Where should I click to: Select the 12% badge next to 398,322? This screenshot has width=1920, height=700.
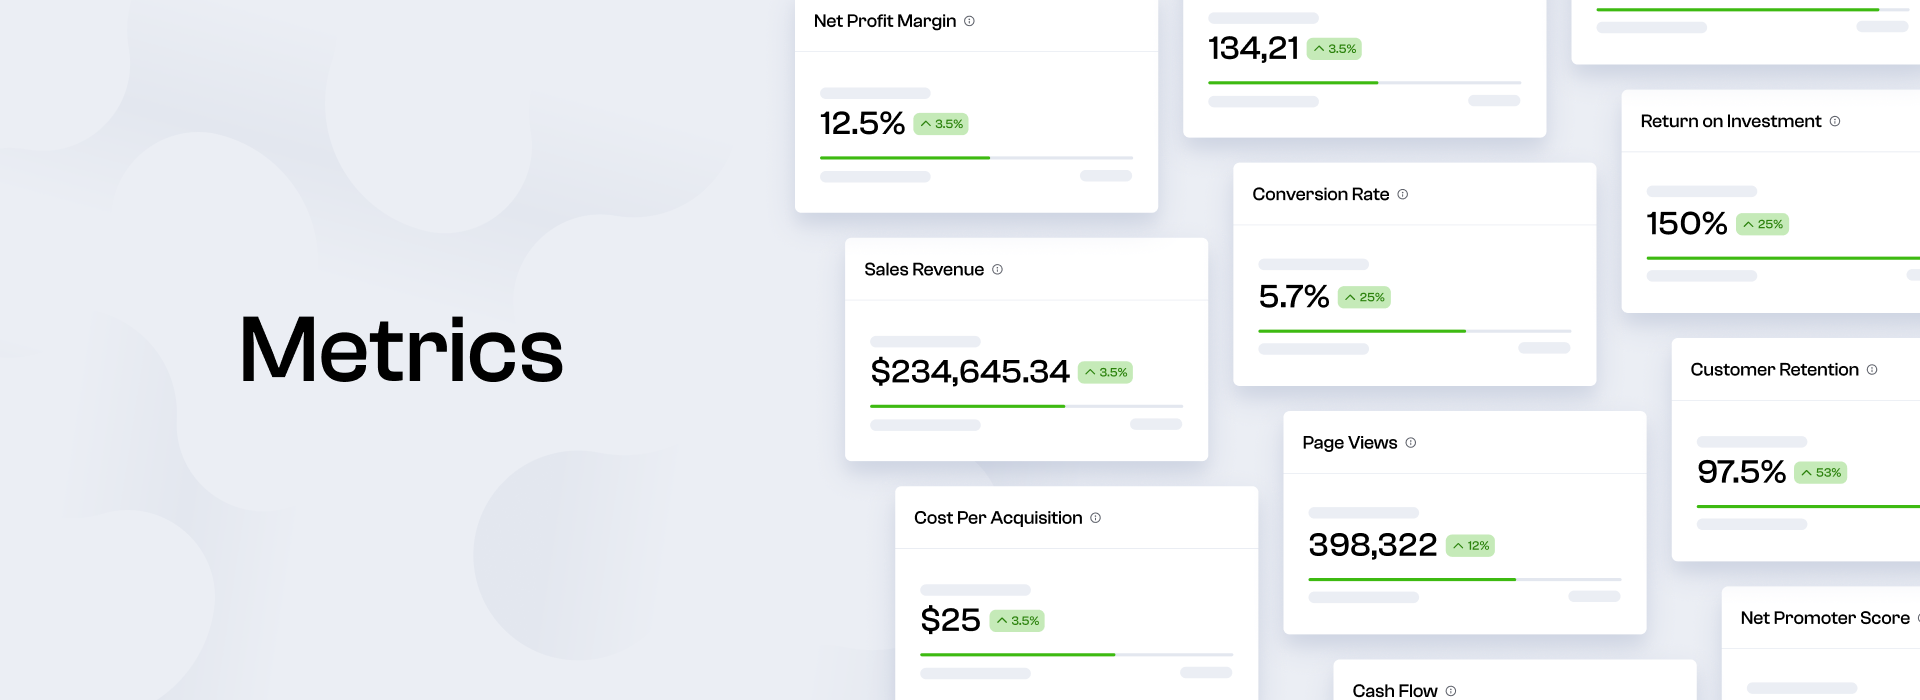tap(1470, 546)
